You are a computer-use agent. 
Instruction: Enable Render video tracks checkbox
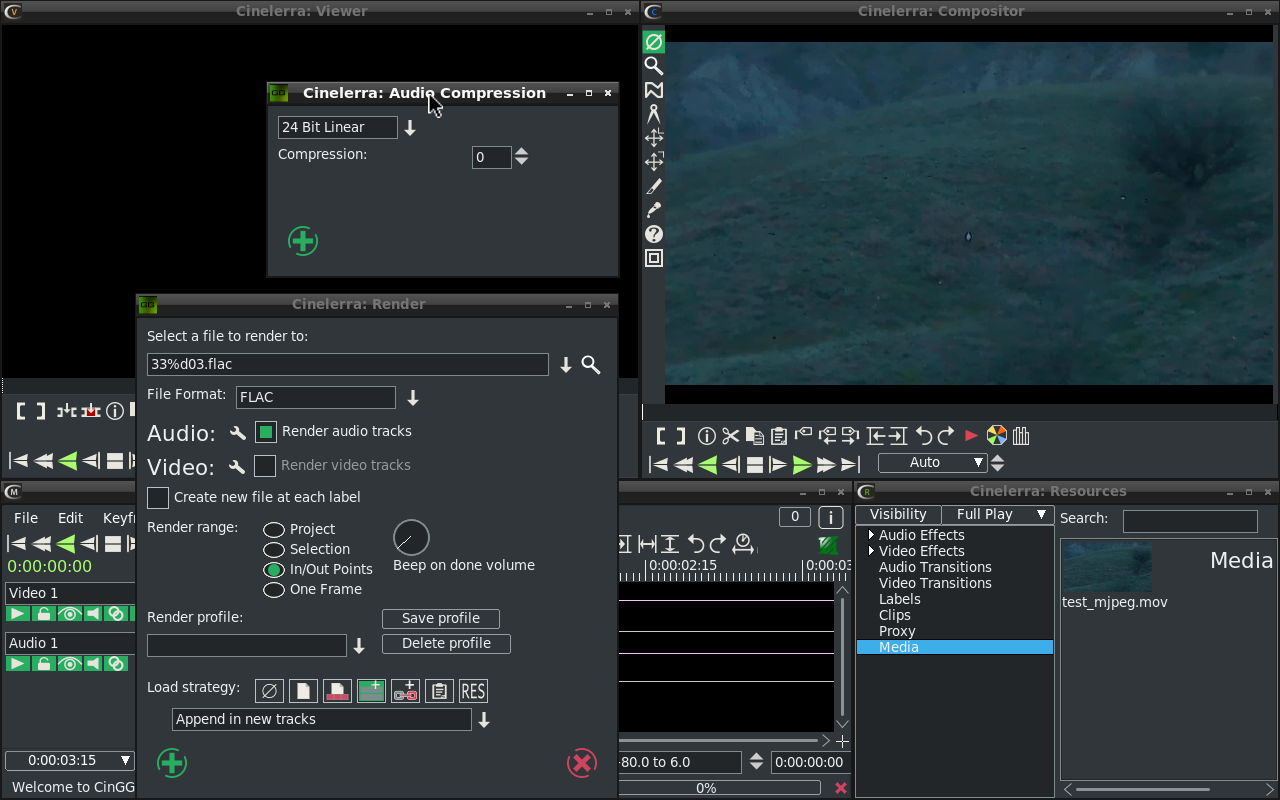(265, 466)
